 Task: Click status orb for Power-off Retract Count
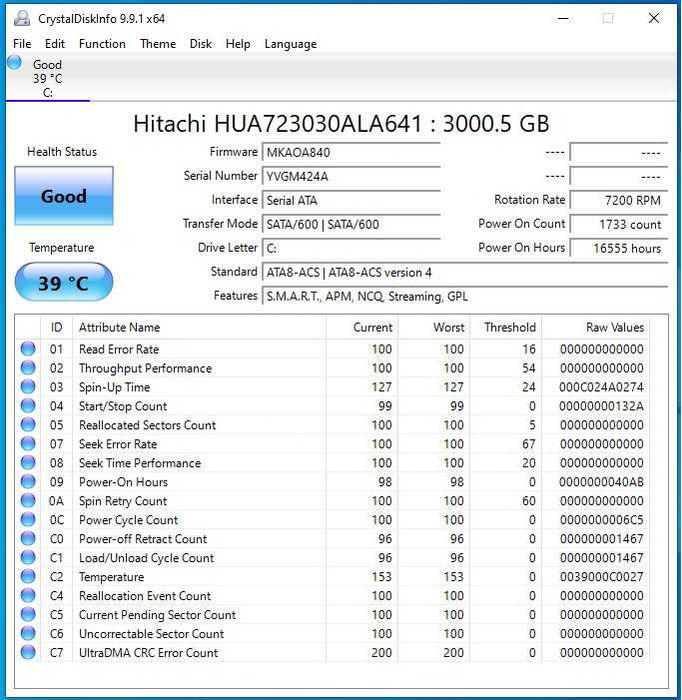pyautogui.click(x=28, y=538)
